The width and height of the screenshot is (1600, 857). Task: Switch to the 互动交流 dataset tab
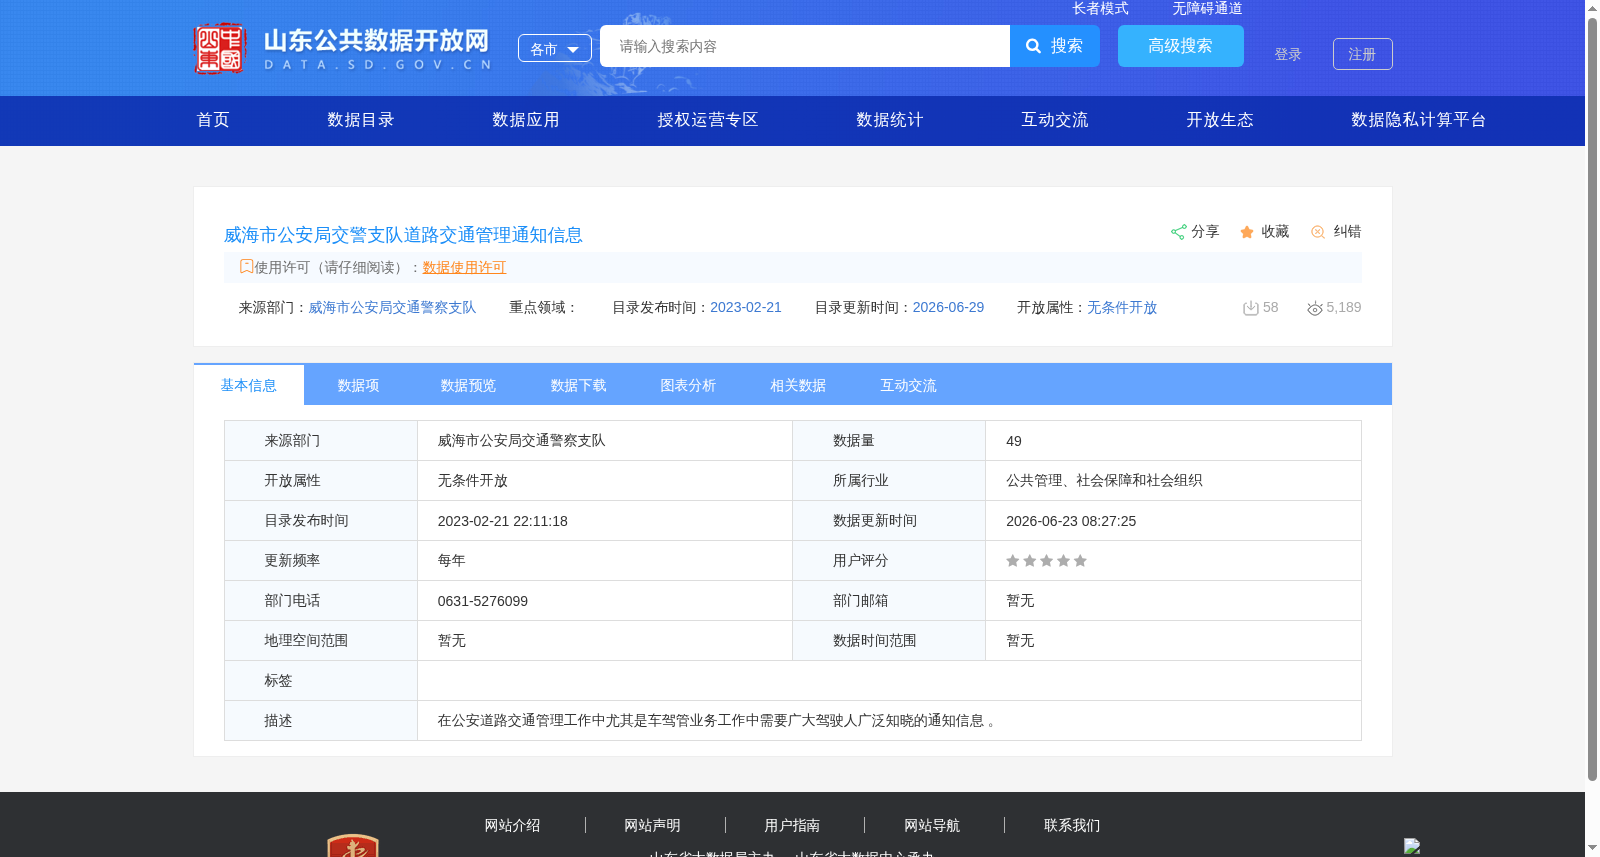click(909, 385)
